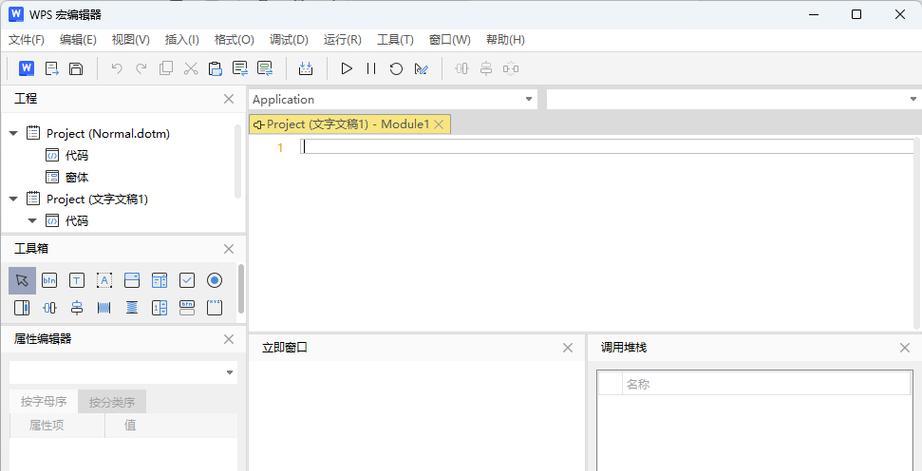Select the 'btn' button control in toolbox
Viewport: 922px width, 471px height.
(49, 280)
